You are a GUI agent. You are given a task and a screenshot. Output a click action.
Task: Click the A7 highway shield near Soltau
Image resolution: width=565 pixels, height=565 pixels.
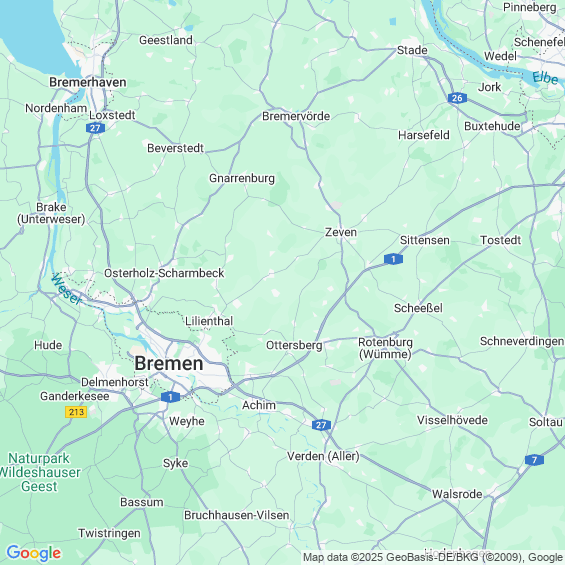click(534, 460)
